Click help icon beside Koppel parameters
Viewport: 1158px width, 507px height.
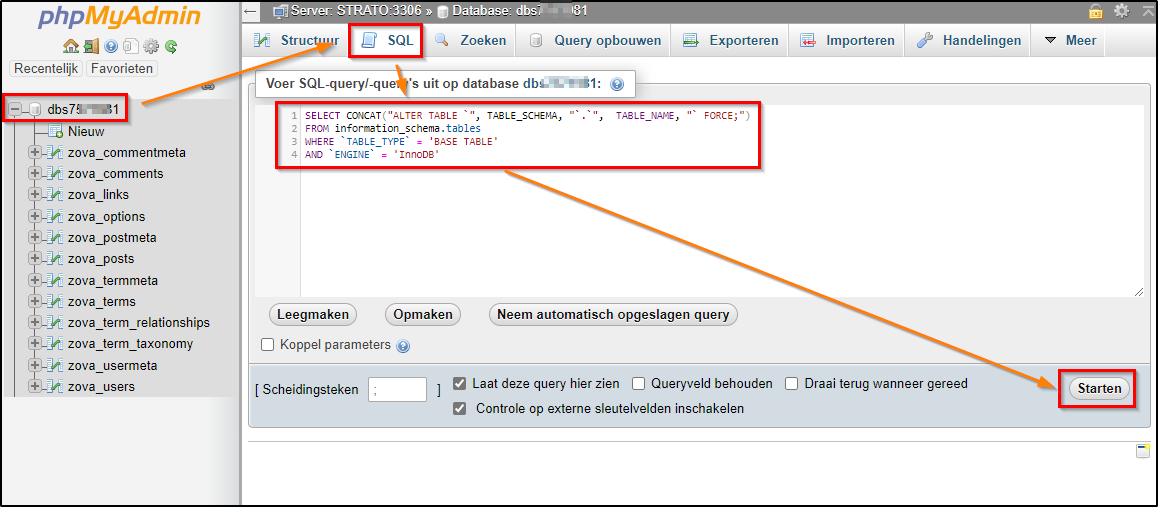(x=403, y=345)
